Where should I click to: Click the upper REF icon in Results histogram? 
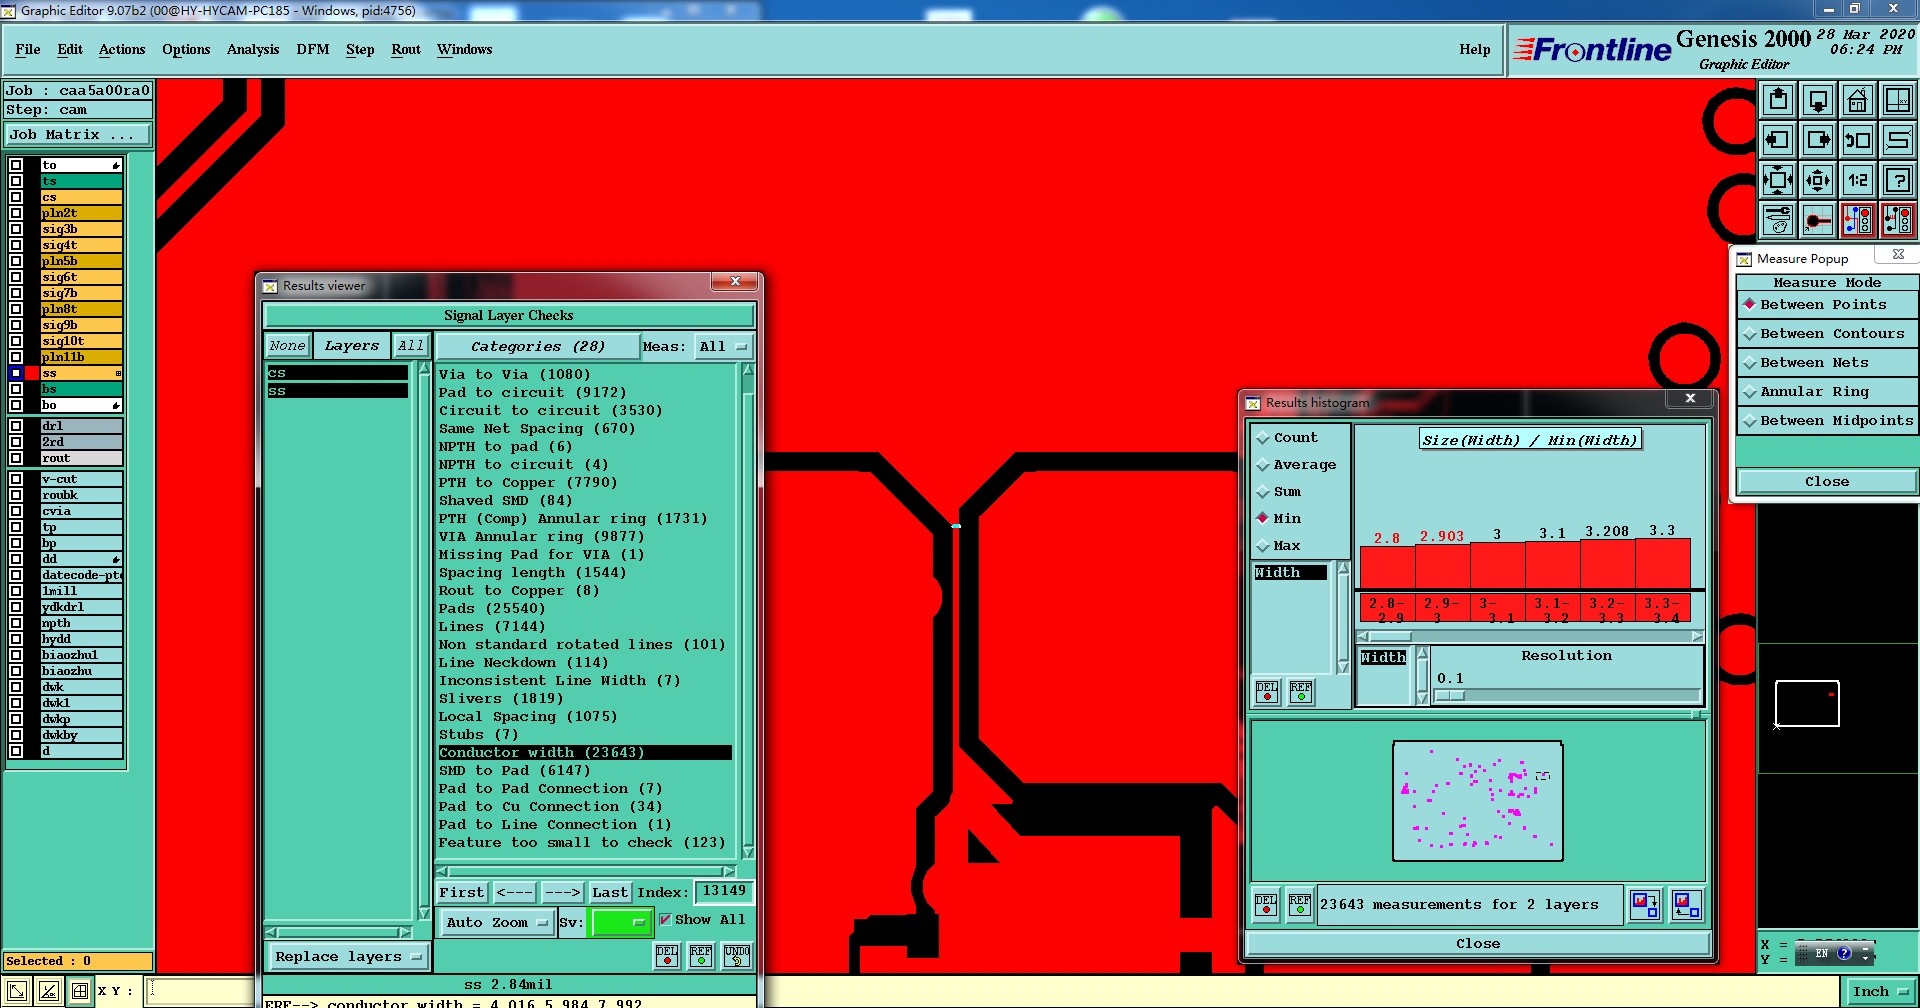point(1301,692)
